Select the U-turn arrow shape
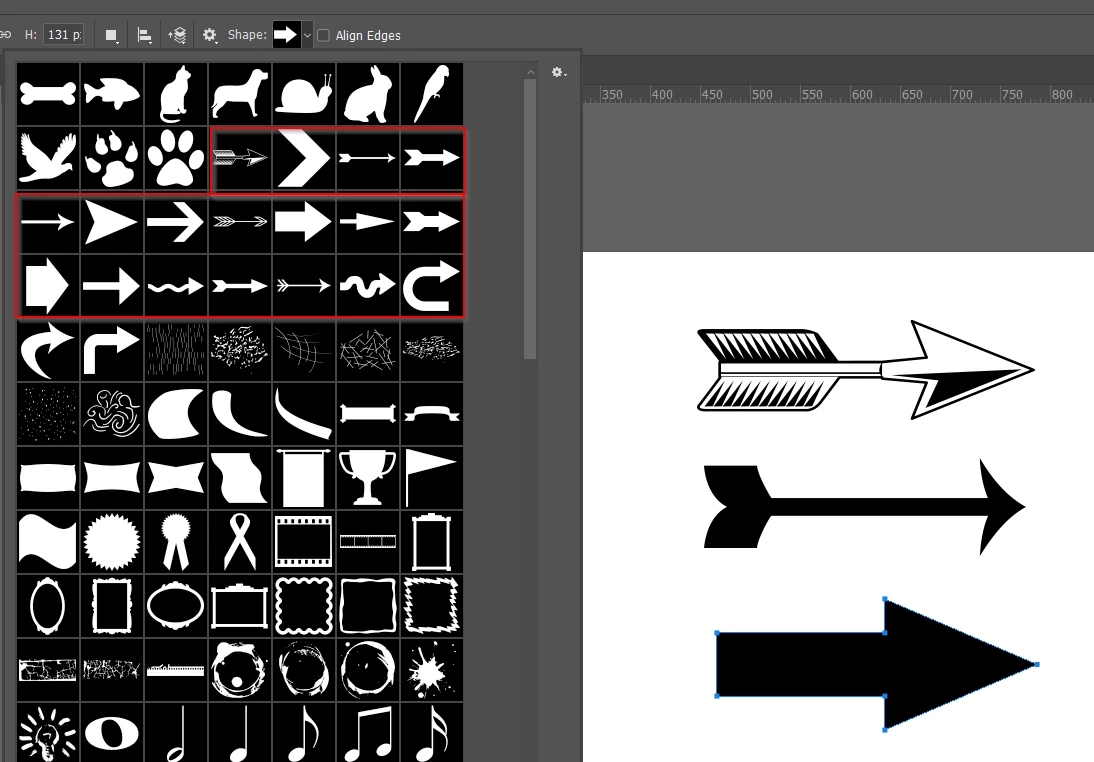 (x=432, y=285)
